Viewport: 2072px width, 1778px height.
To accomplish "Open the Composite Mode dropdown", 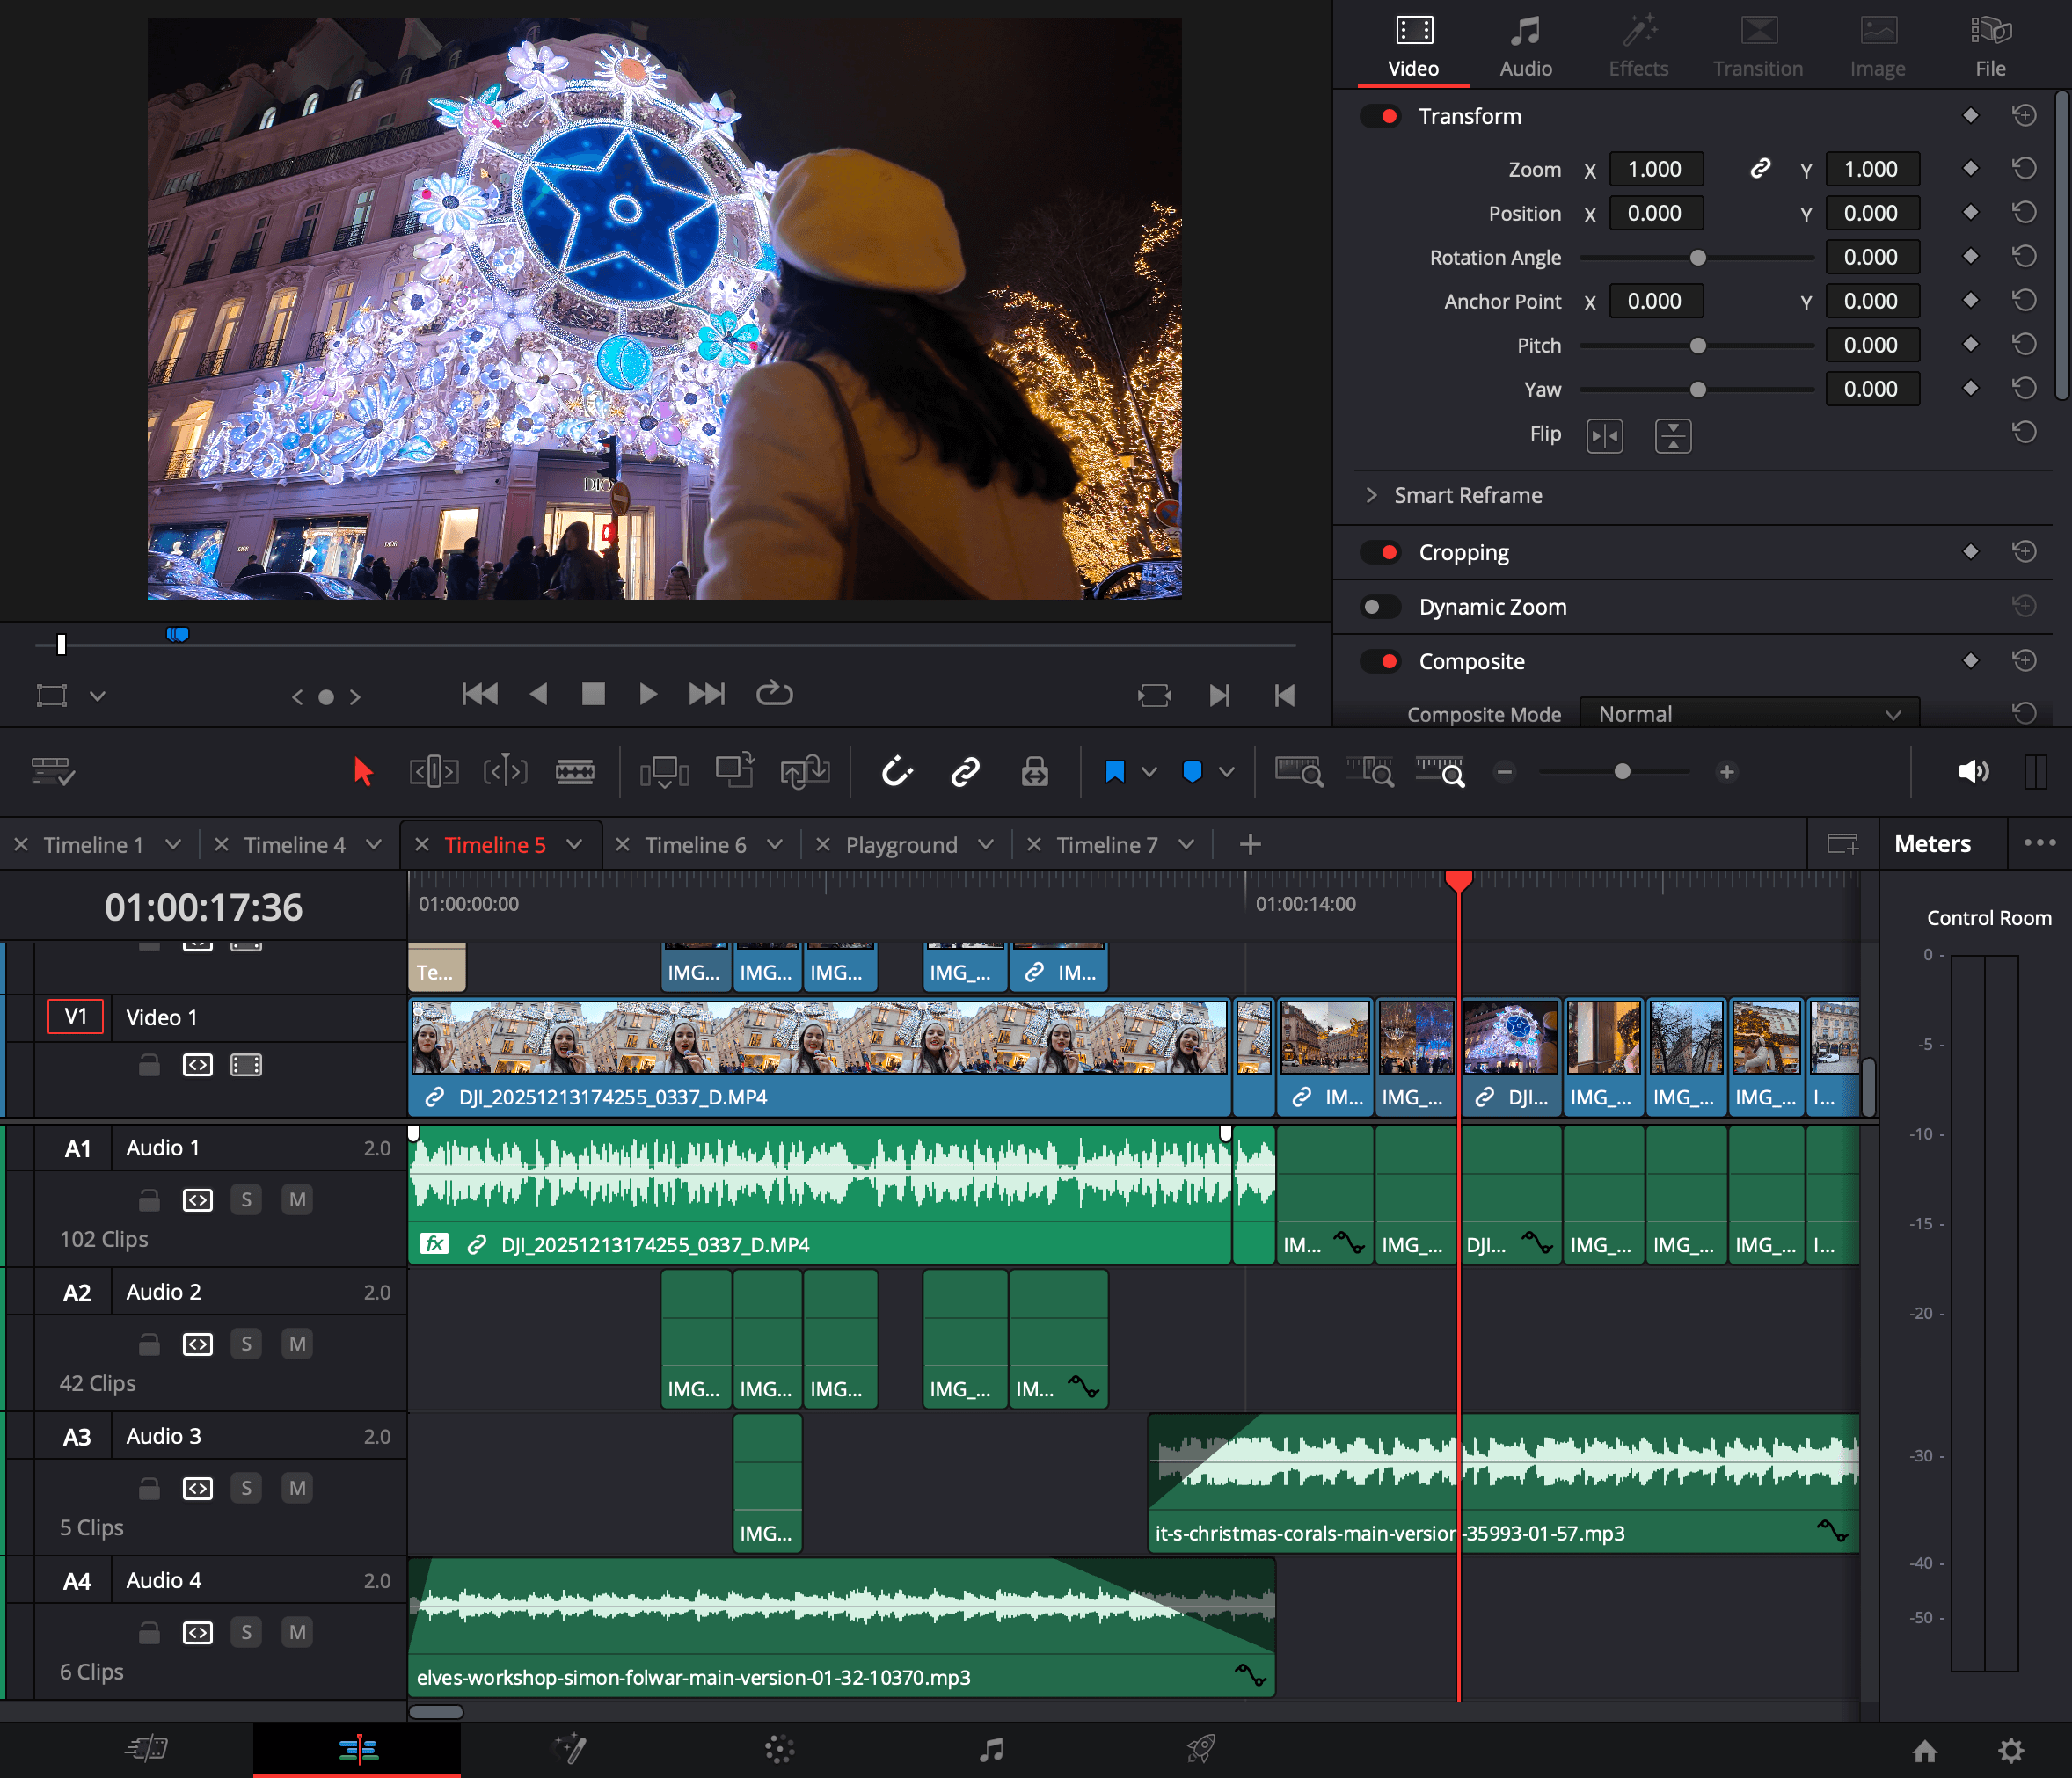I will click(1749, 714).
